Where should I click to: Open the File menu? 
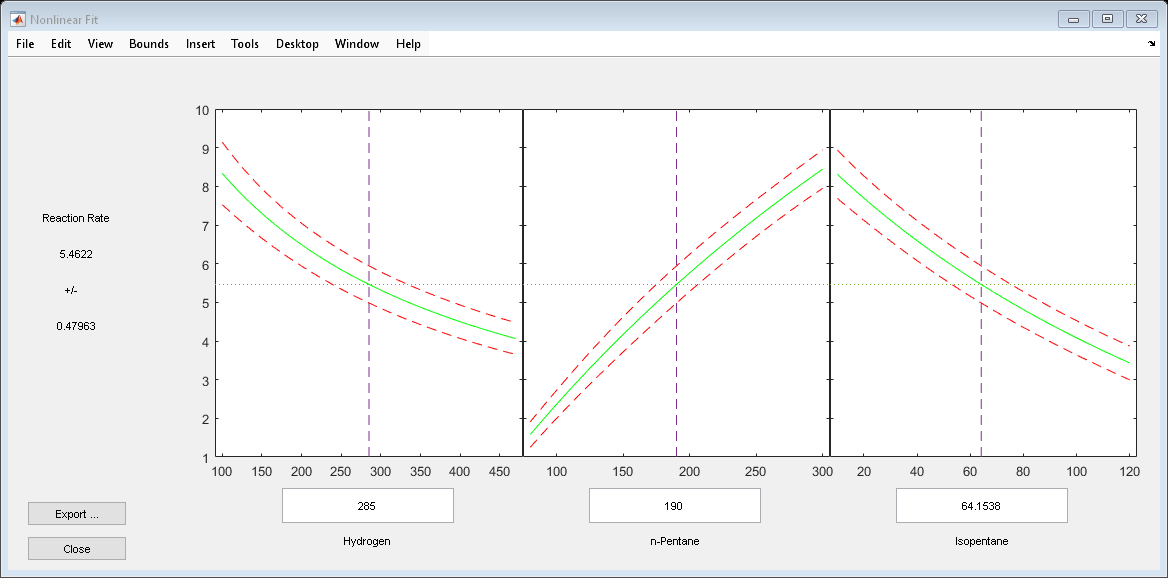(25, 44)
